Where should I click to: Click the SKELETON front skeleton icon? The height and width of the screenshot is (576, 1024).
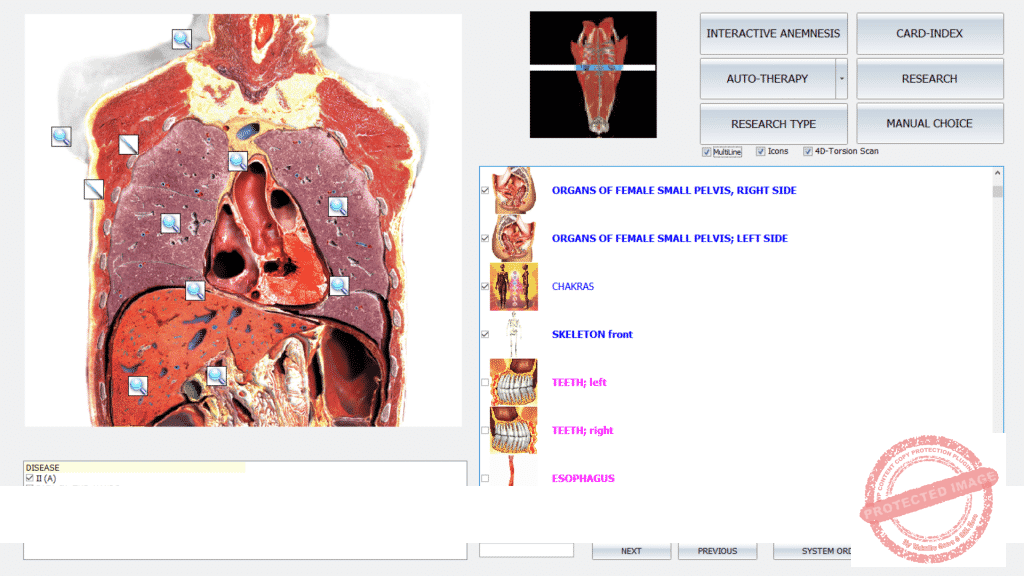click(x=514, y=335)
